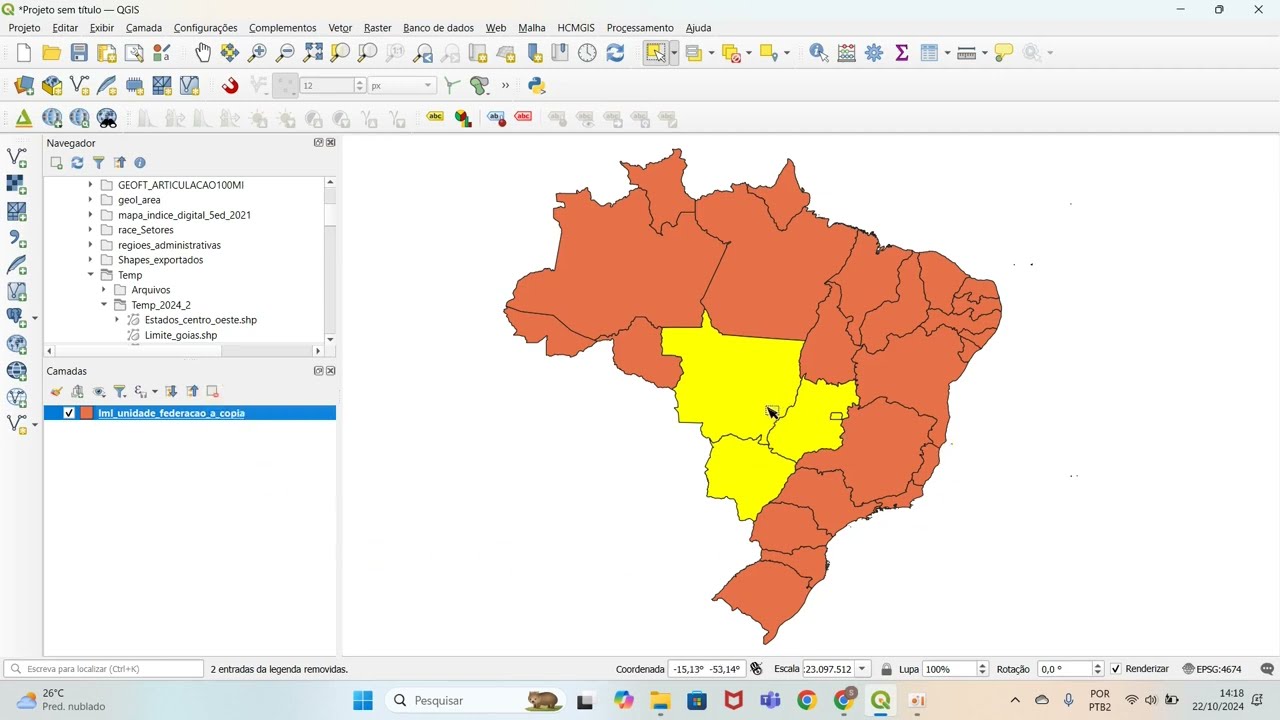Click Remove layer icon in Camadas toolbar
Image resolution: width=1280 pixels, height=720 pixels.
coord(212,392)
